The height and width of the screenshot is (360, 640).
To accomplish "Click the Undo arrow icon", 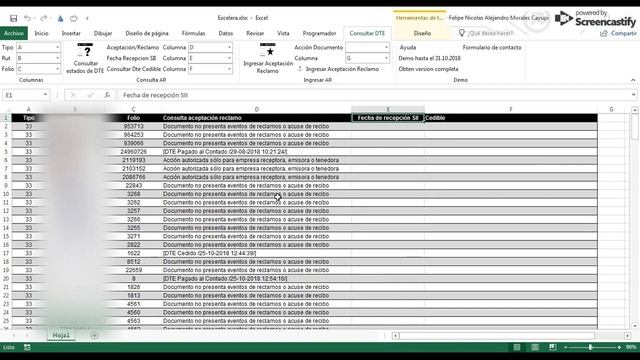I will tap(27, 18).
